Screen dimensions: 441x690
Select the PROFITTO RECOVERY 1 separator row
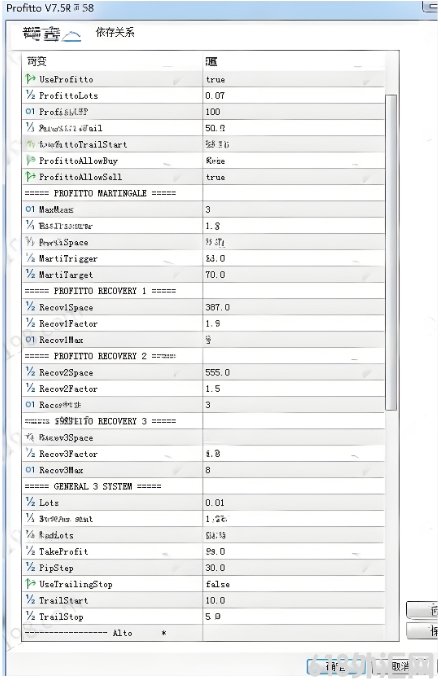point(100,291)
